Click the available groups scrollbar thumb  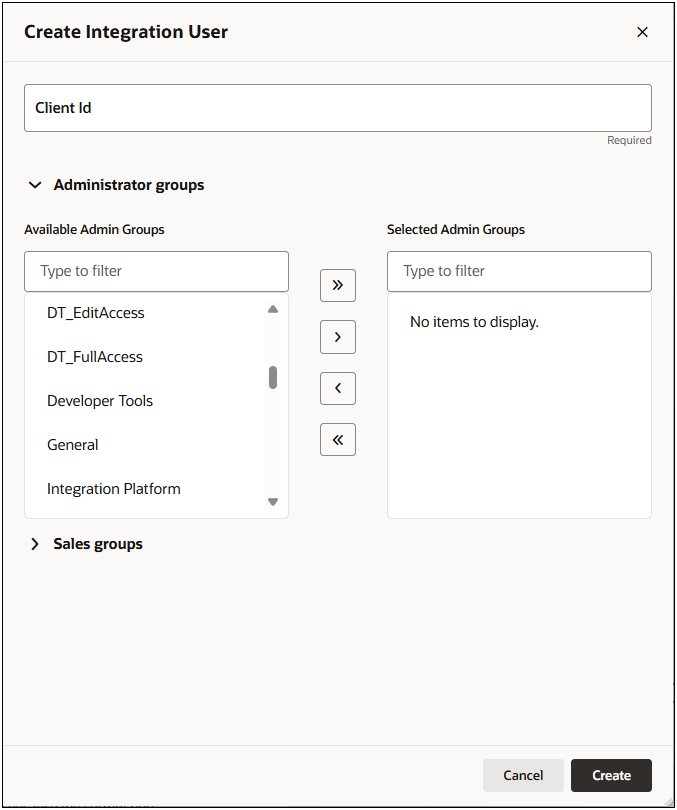coord(273,378)
